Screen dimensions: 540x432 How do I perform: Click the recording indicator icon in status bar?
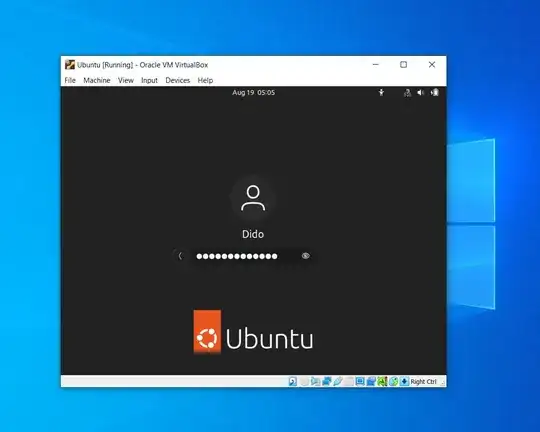pos(371,381)
